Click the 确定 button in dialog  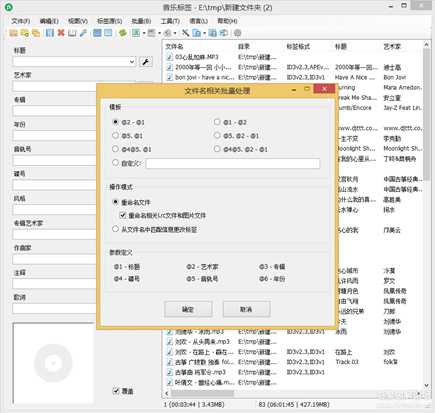tap(188, 309)
